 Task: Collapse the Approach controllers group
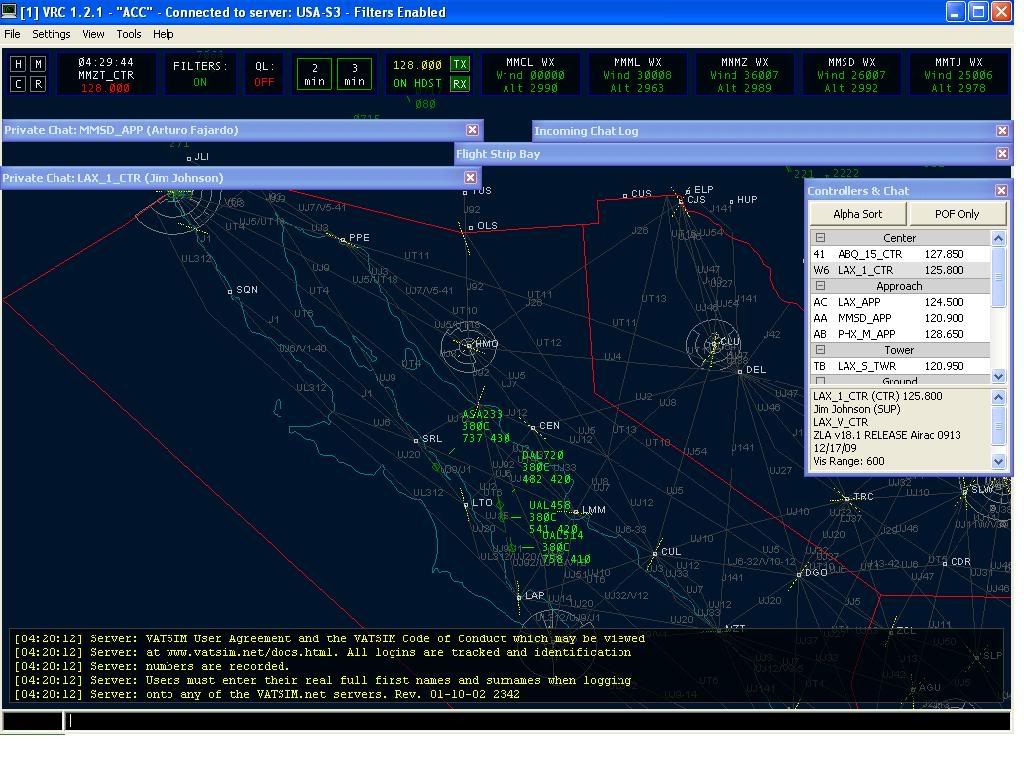(820, 286)
